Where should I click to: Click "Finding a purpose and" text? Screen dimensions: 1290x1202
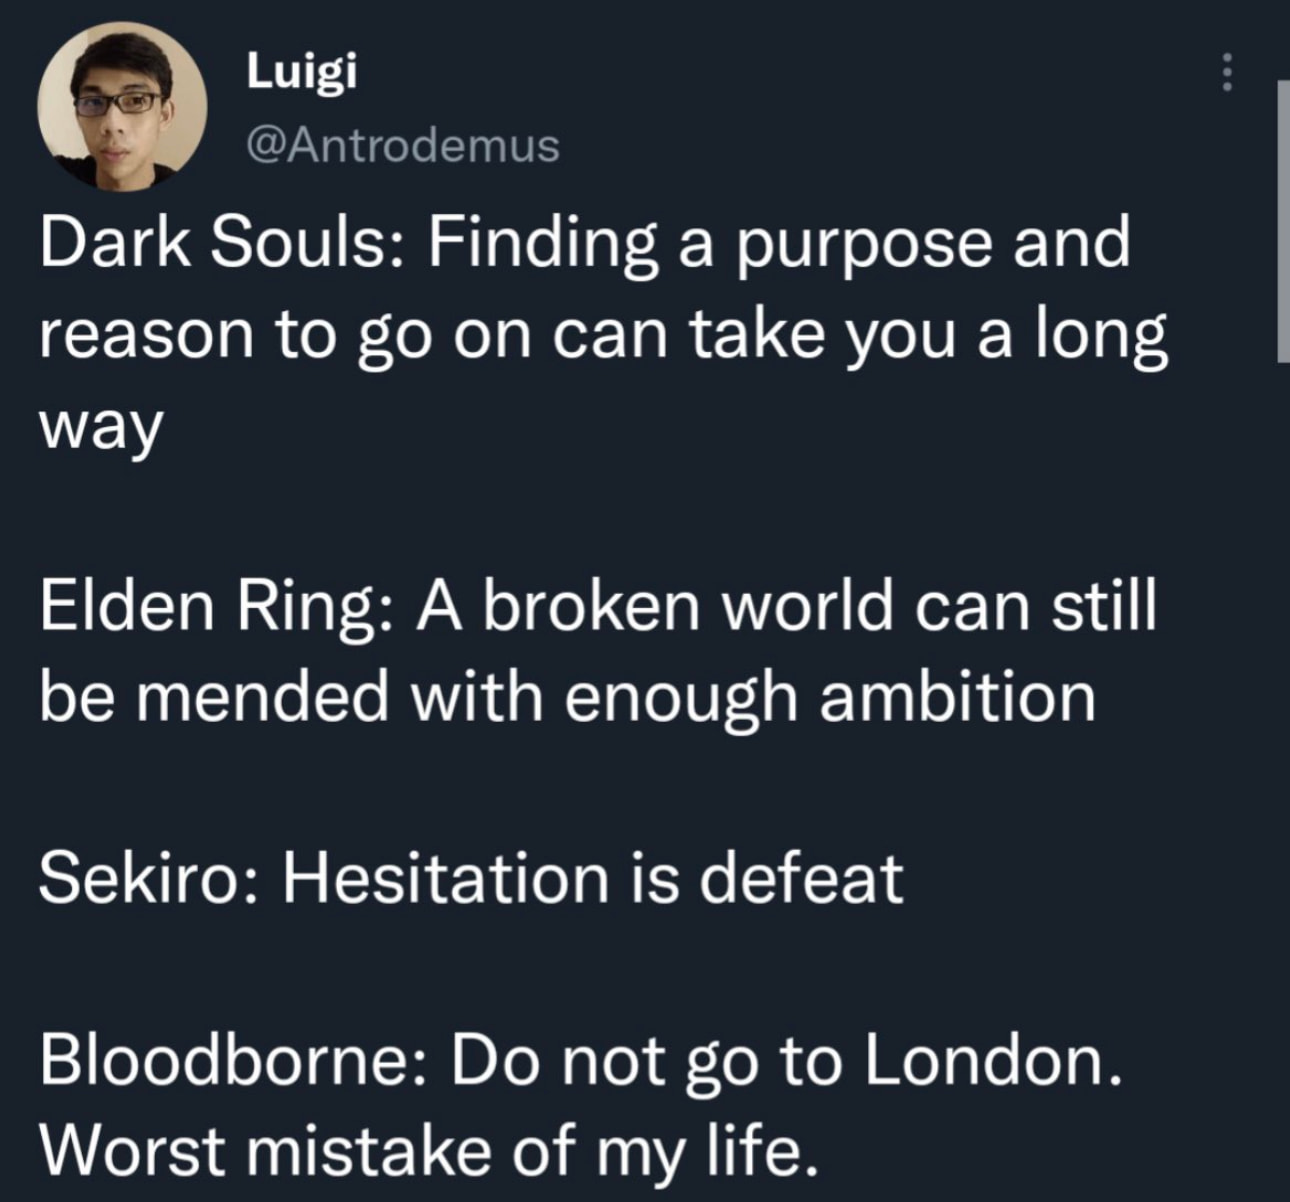click(x=779, y=243)
